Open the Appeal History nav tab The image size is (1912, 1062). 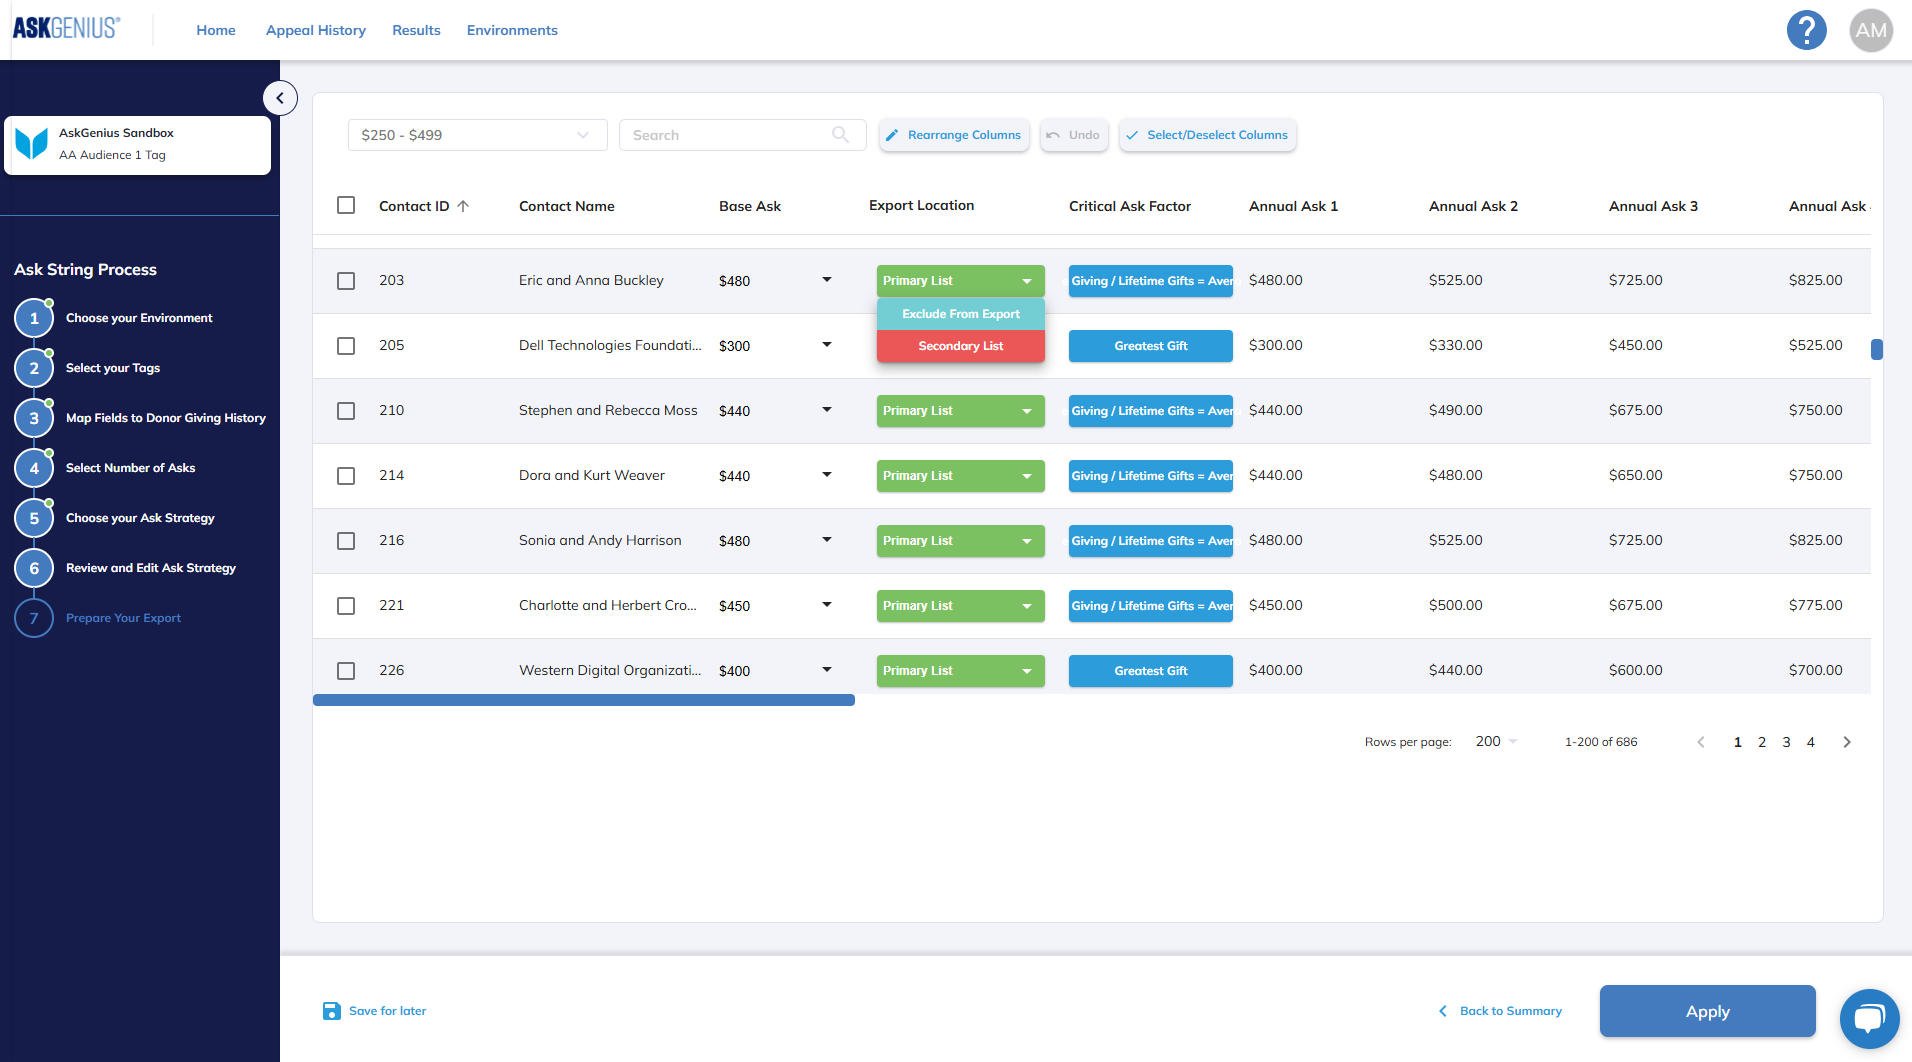click(x=315, y=30)
